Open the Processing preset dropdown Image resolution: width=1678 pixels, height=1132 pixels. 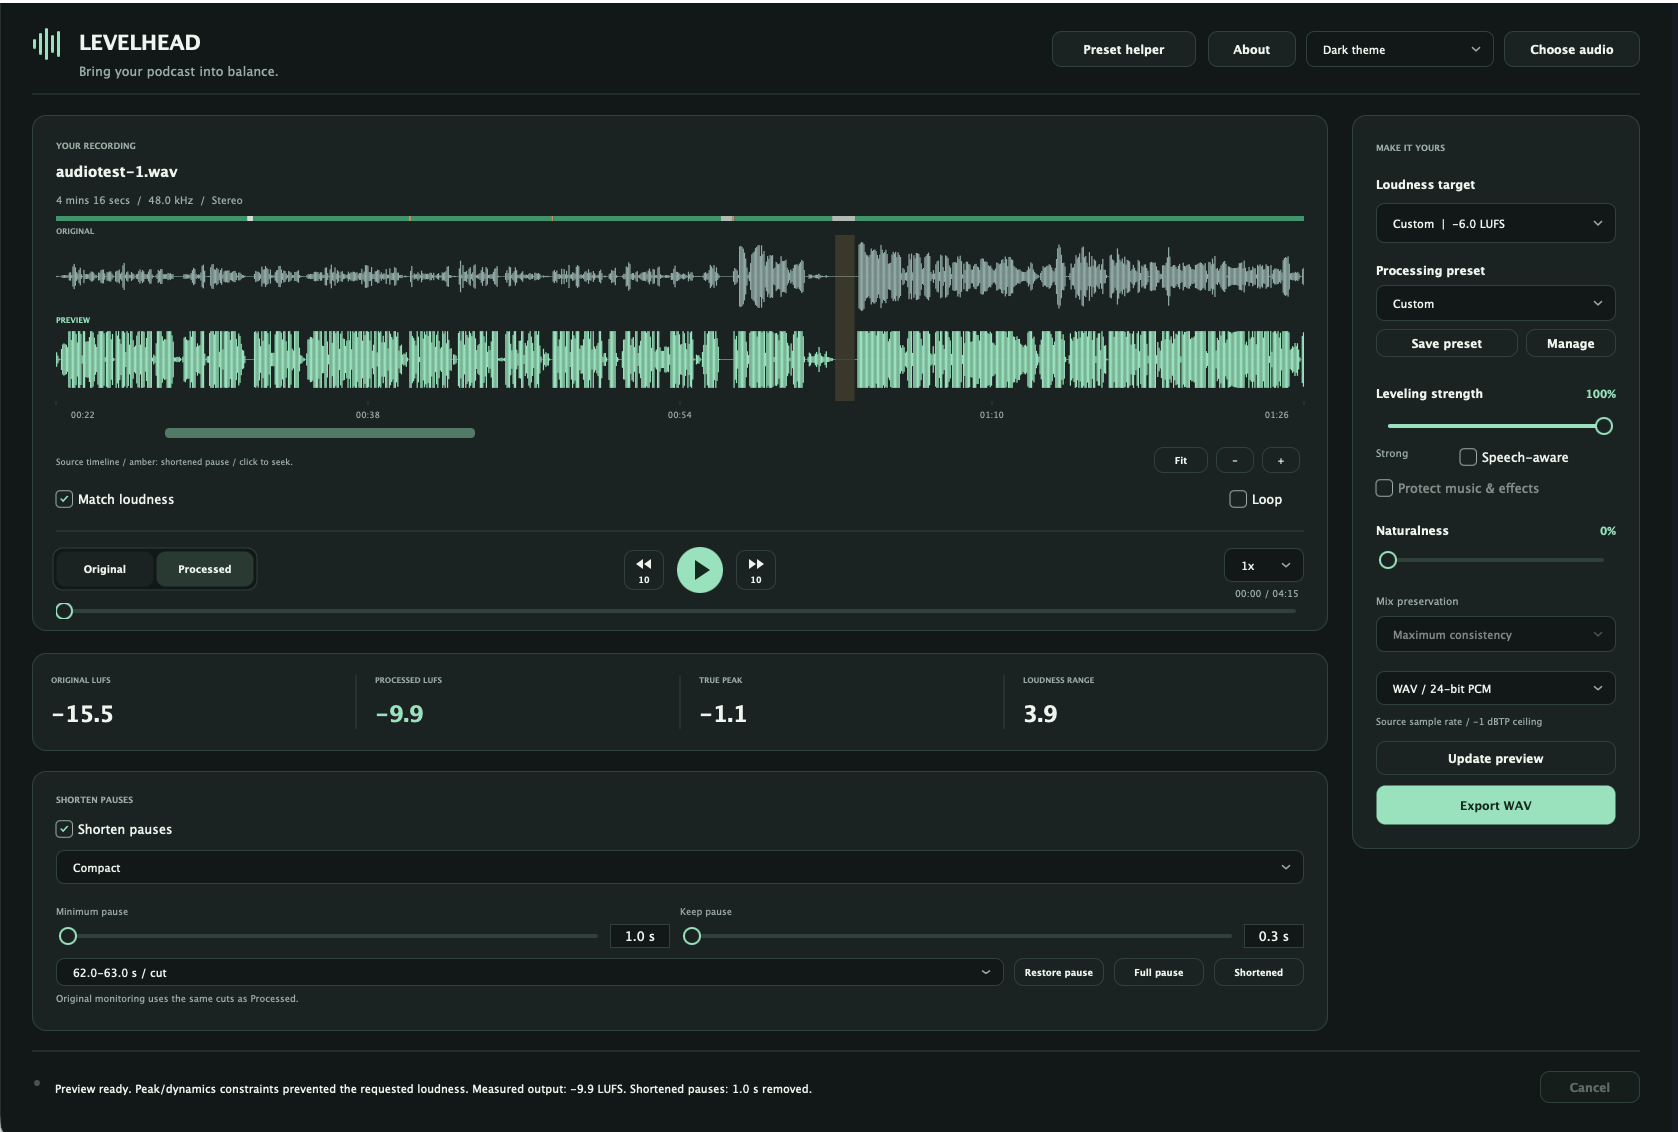1496,303
